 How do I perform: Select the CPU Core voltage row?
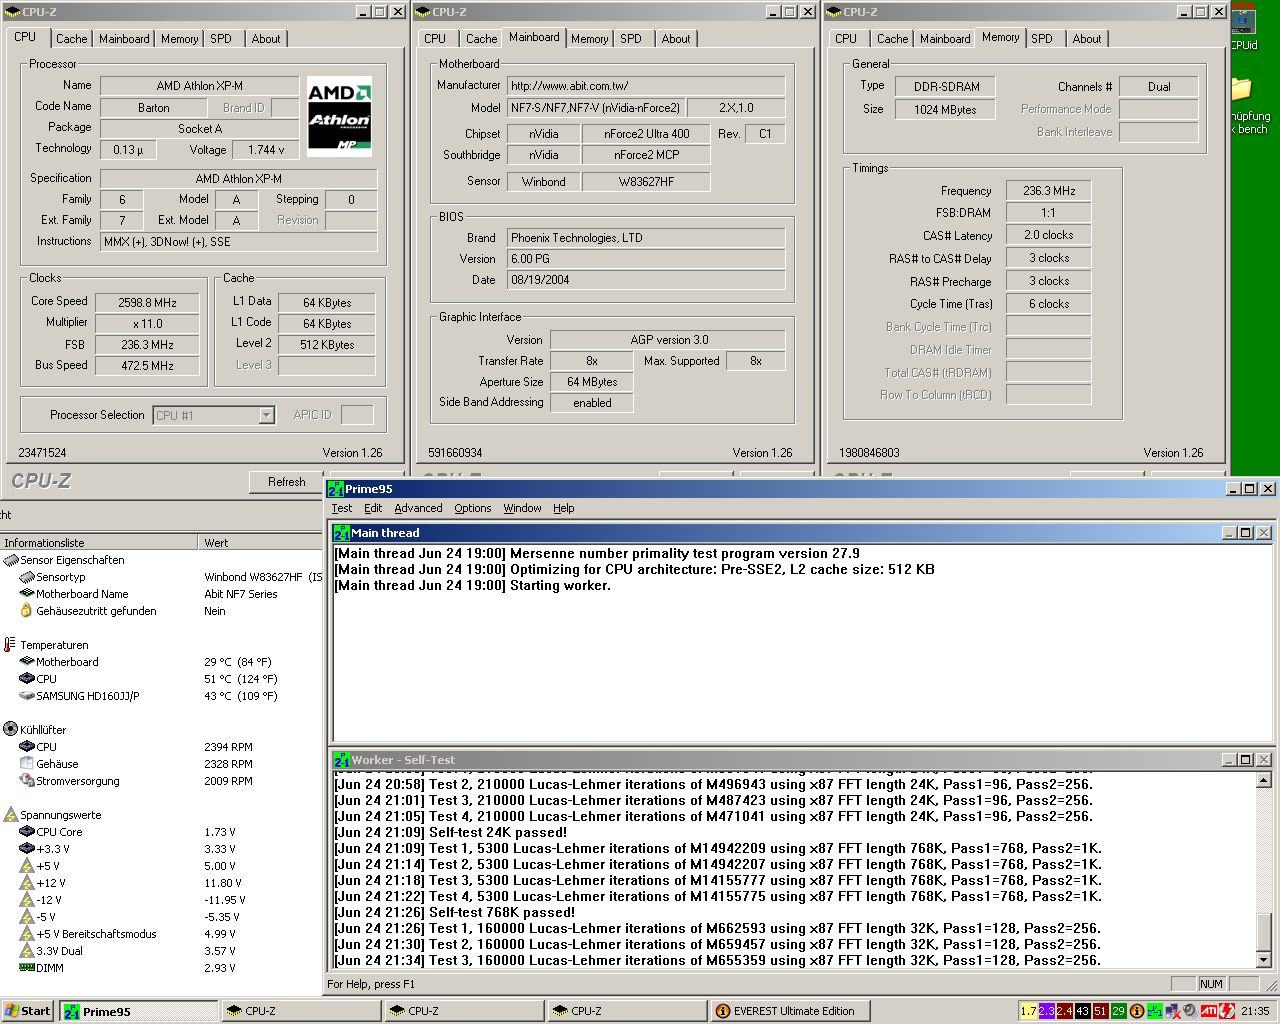(x=160, y=832)
